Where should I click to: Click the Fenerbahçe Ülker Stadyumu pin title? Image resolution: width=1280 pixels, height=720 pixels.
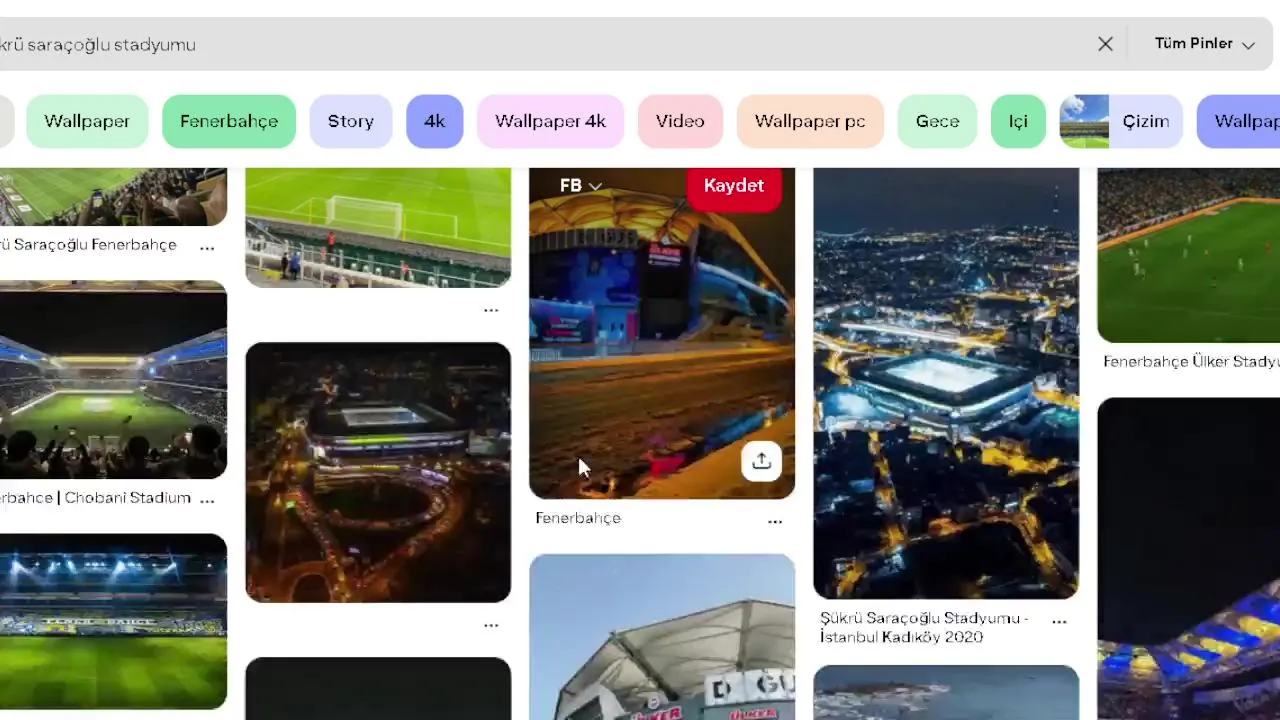point(1191,362)
